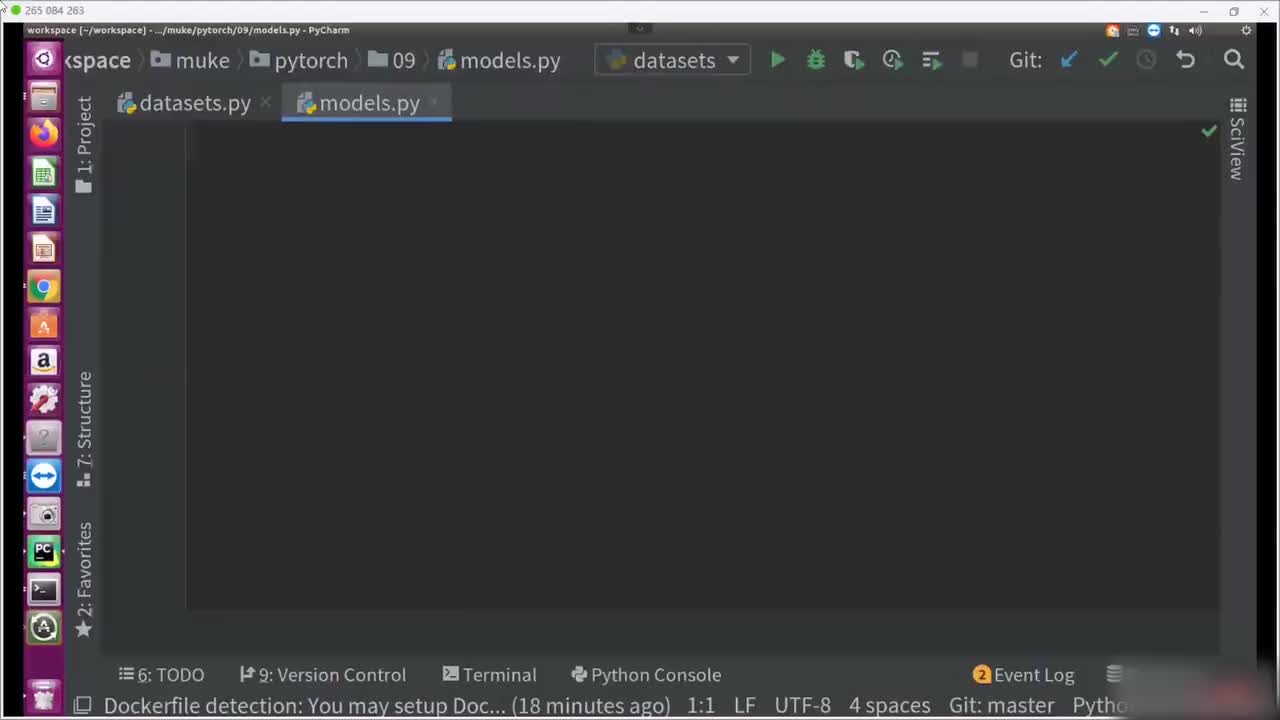Click muke folder in breadcrumb
The image size is (1280, 720).
pos(190,60)
